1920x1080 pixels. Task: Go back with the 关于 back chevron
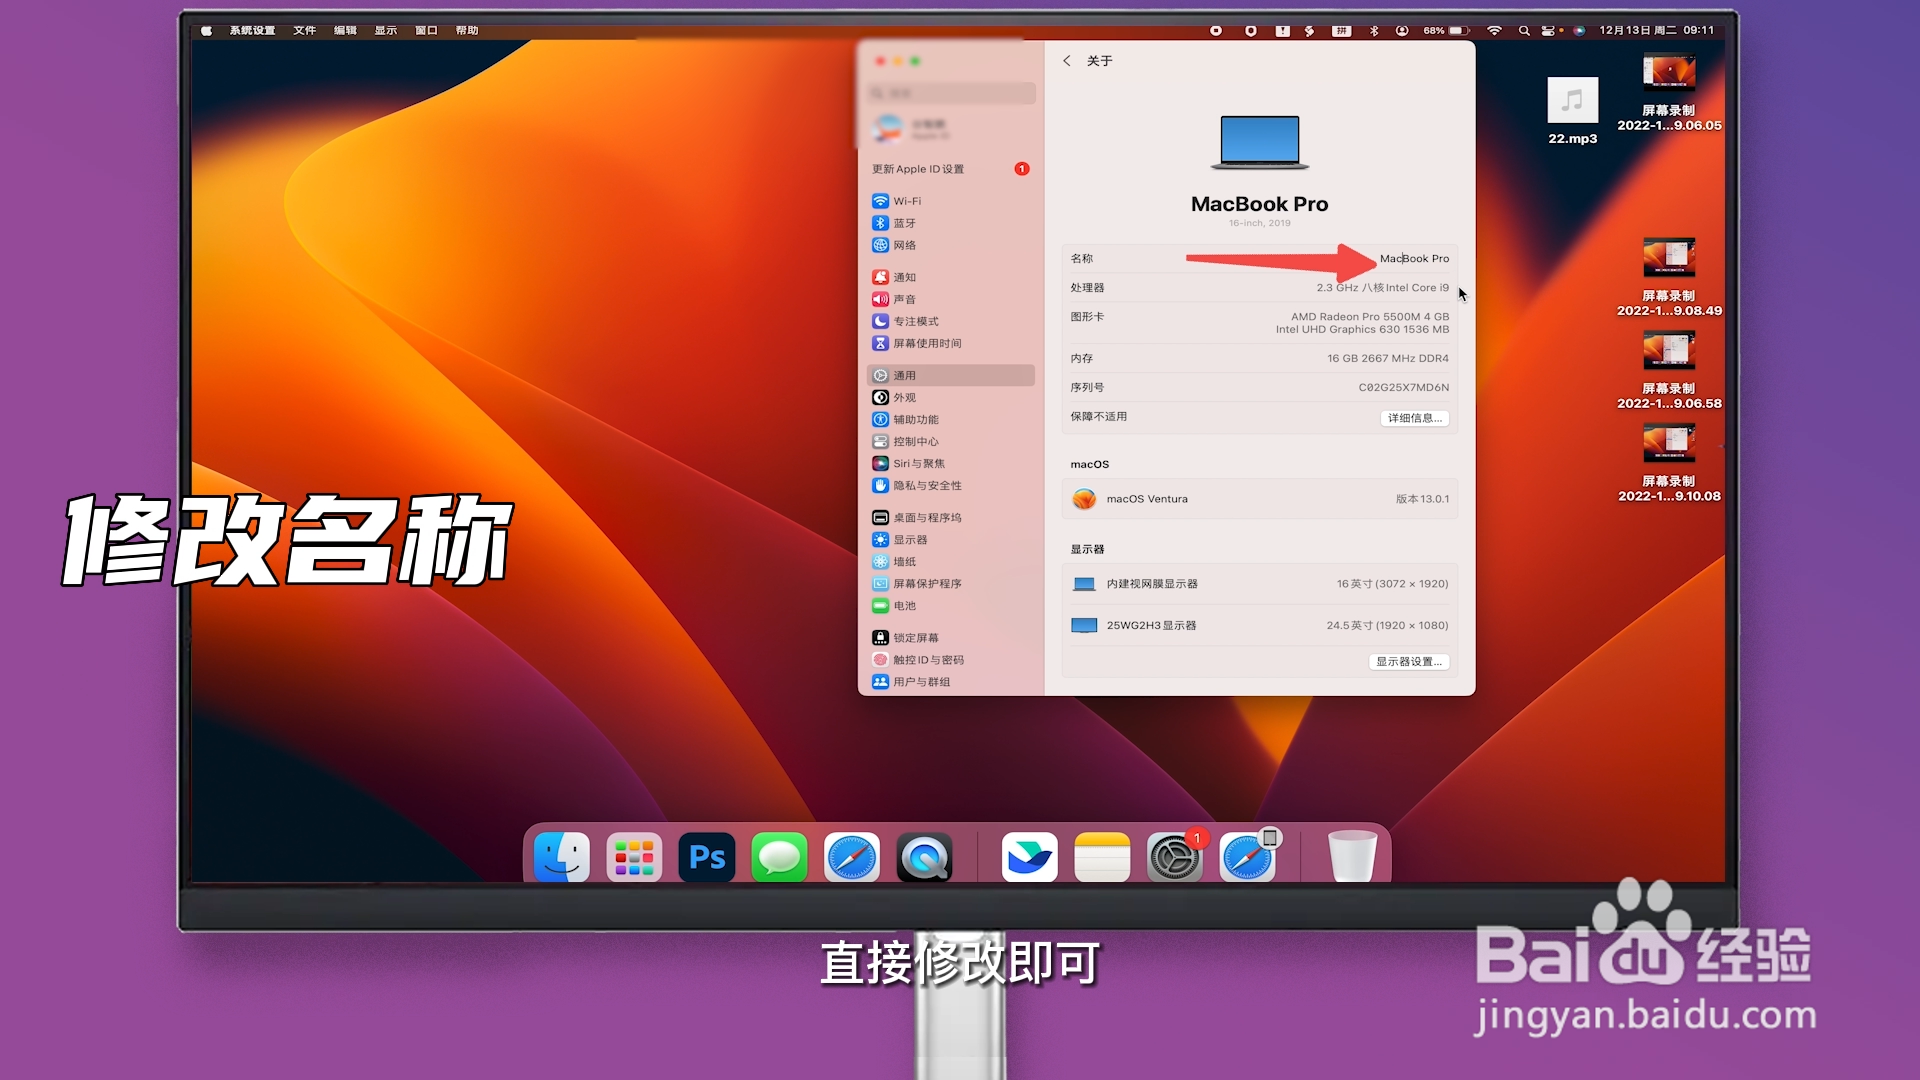(1067, 61)
